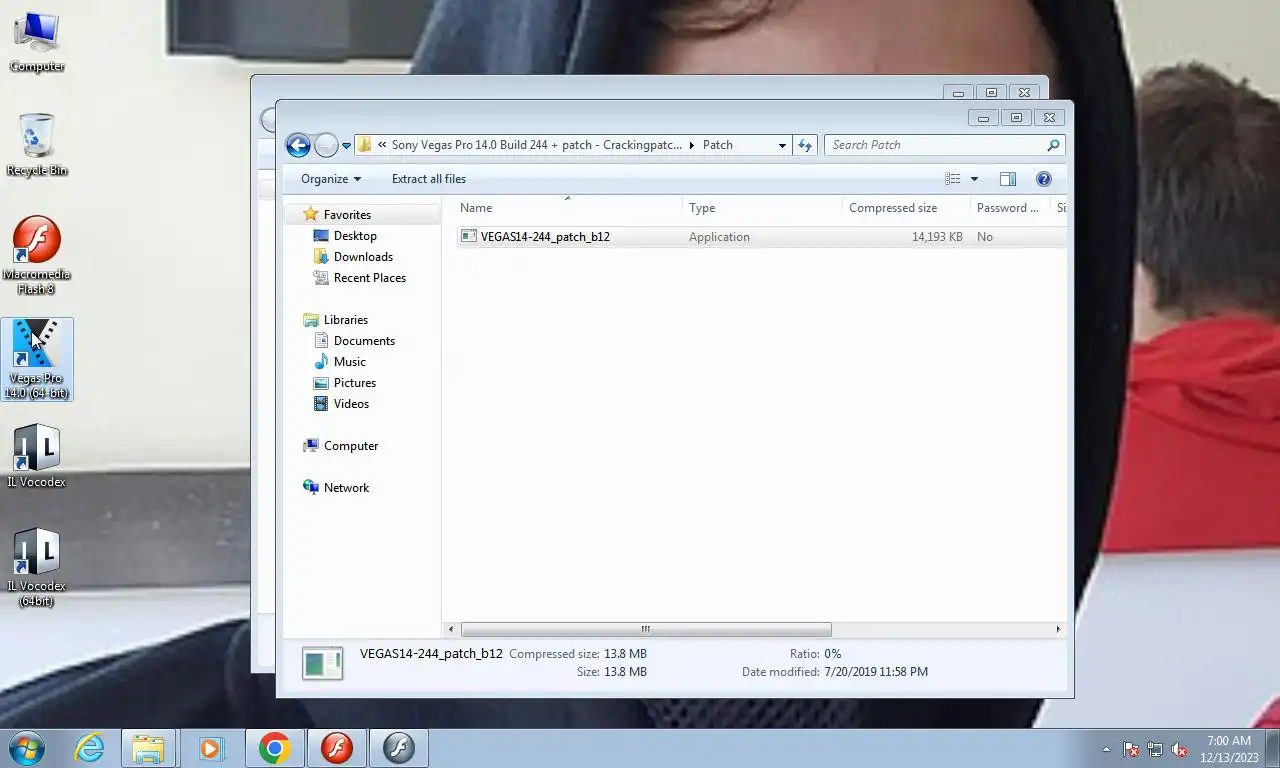Click the Action Center flag tray icon
This screenshot has width=1280, height=768.
tap(1131, 749)
